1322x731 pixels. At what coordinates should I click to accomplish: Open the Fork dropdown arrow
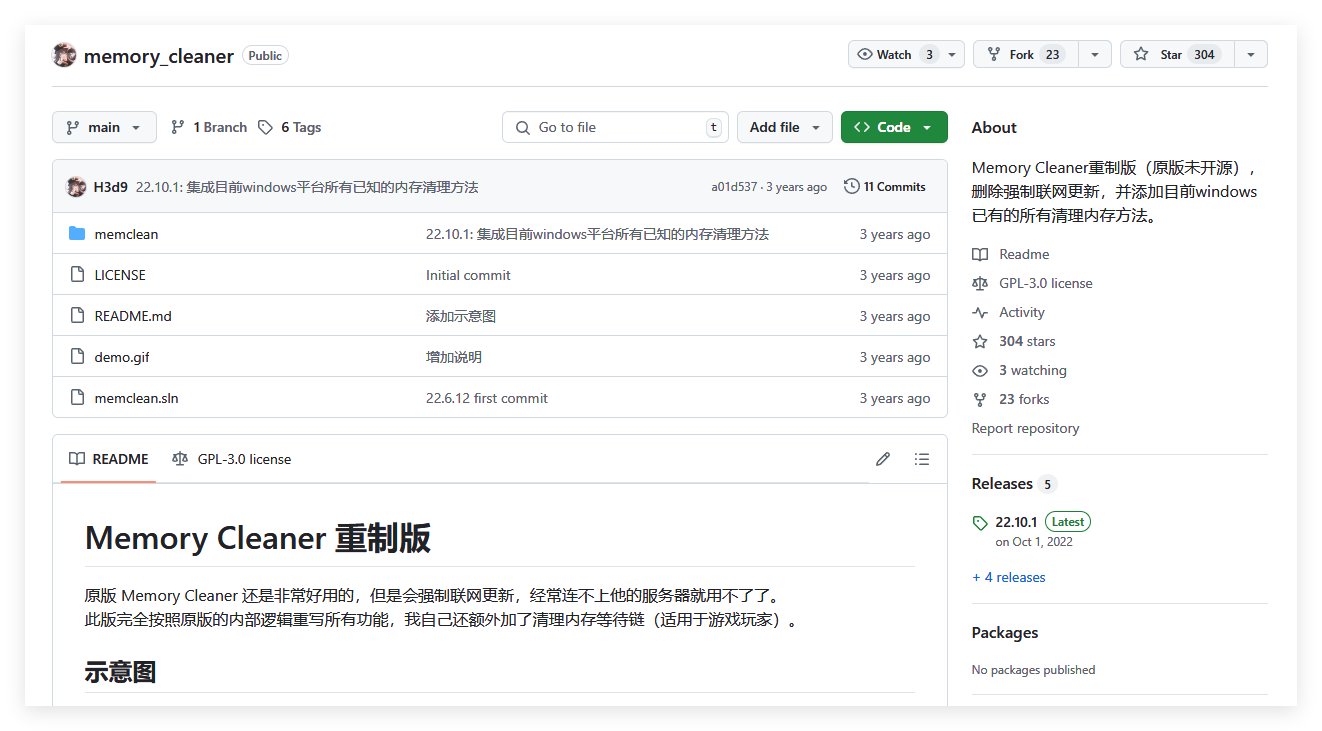click(x=1095, y=54)
